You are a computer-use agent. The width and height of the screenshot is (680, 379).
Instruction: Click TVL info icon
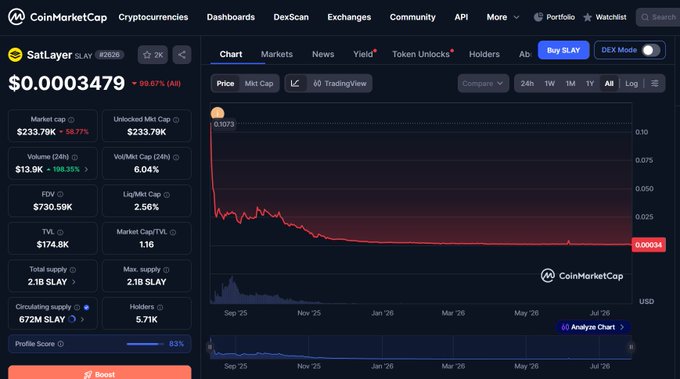[60, 232]
